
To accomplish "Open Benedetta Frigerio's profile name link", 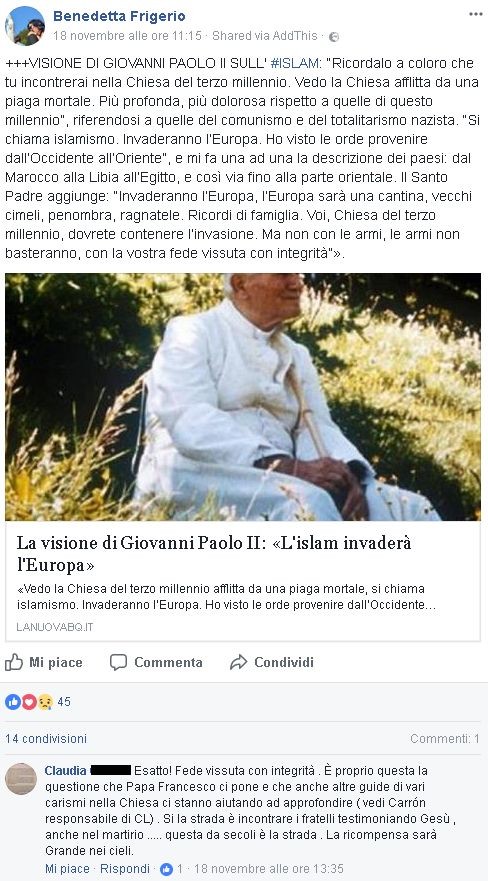I will [119, 16].
